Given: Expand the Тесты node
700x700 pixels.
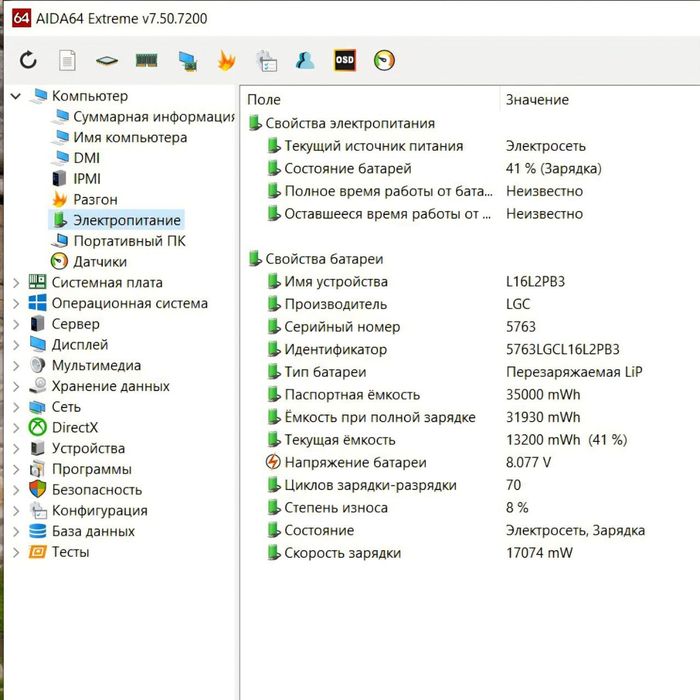Looking at the screenshot, I should [16, 552].
